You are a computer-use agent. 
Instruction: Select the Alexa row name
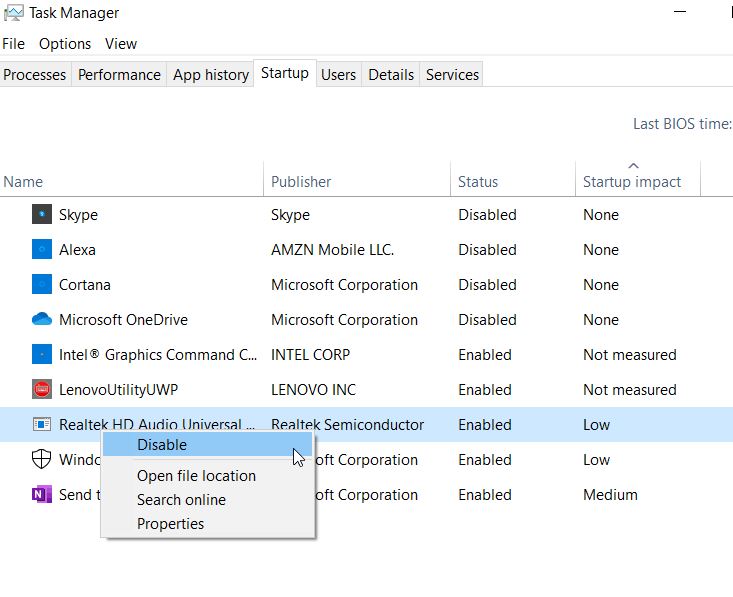[x=77, y=250]
